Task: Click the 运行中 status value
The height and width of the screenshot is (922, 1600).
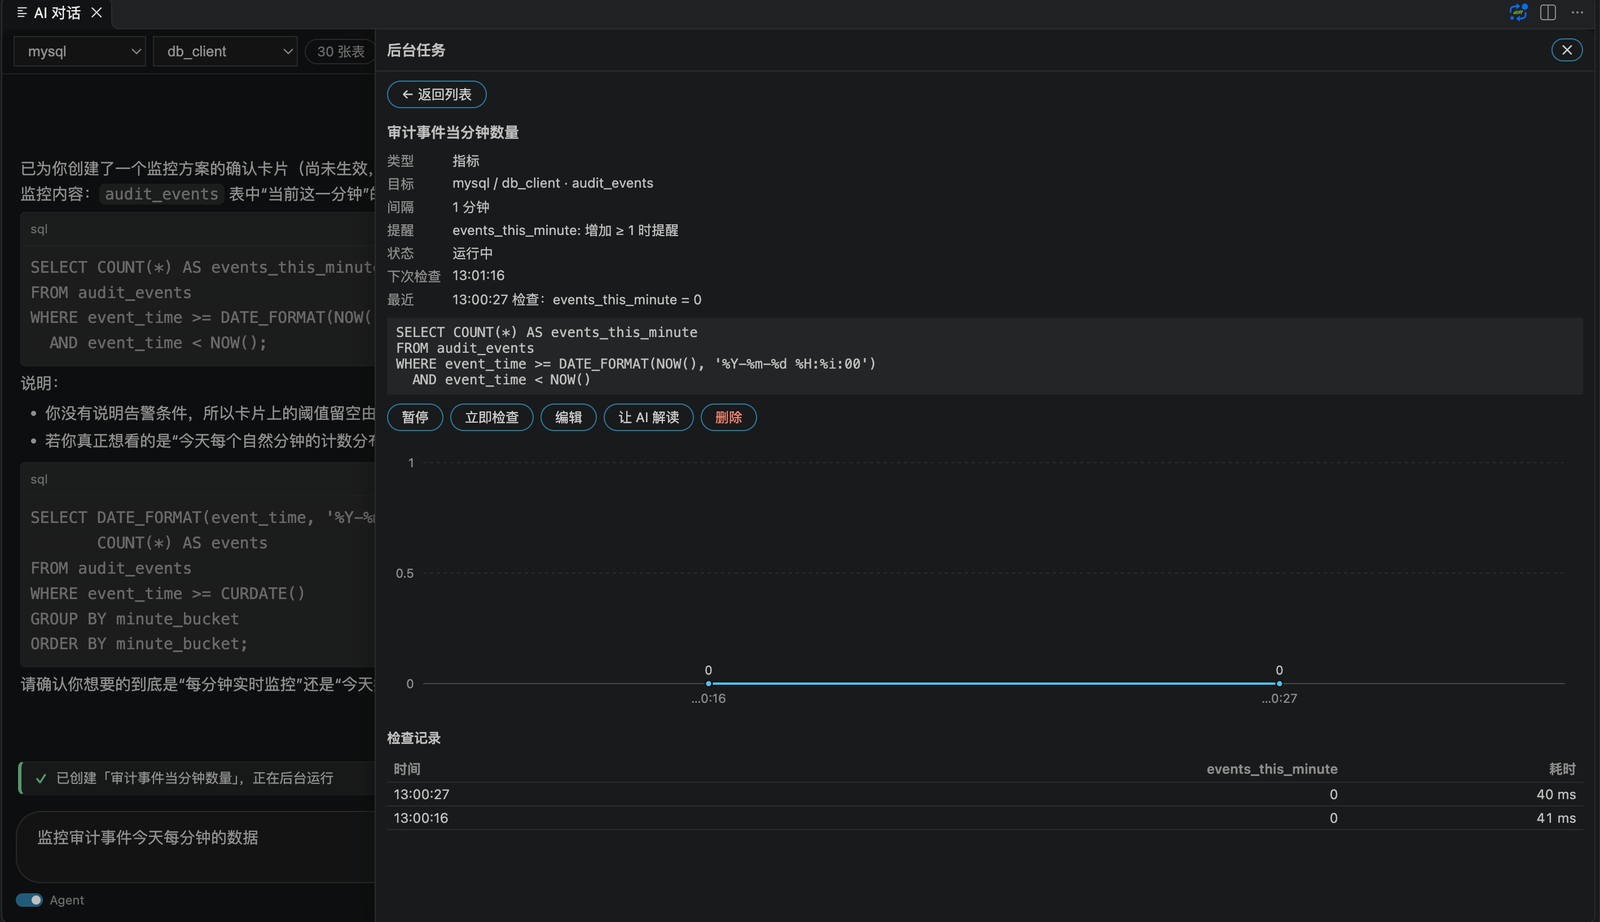Action: point(472,253)
